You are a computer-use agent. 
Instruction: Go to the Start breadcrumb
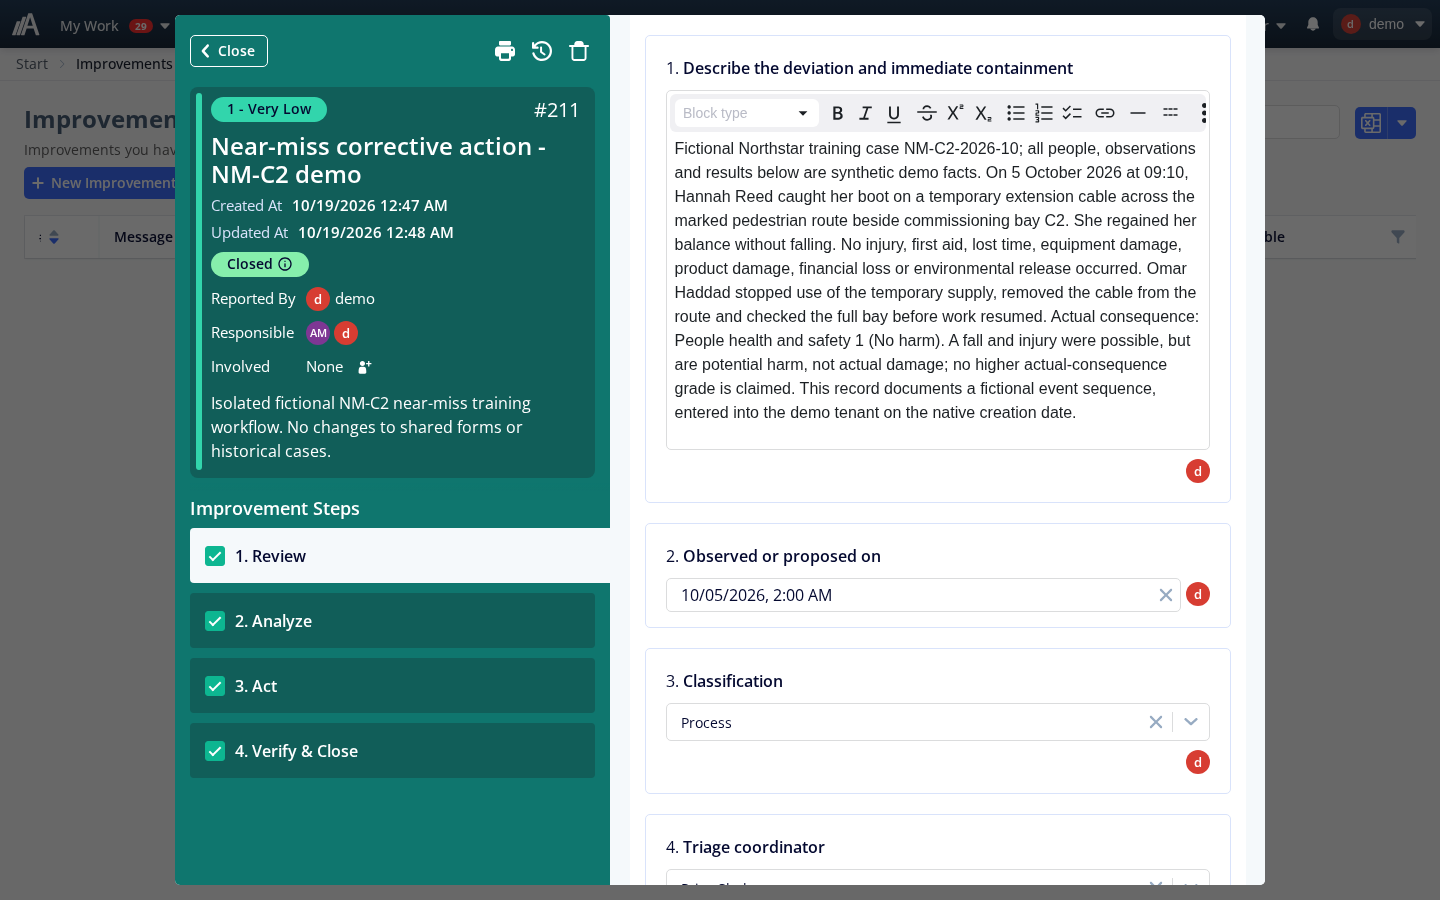pyautogui.click(x=32, y=64)
